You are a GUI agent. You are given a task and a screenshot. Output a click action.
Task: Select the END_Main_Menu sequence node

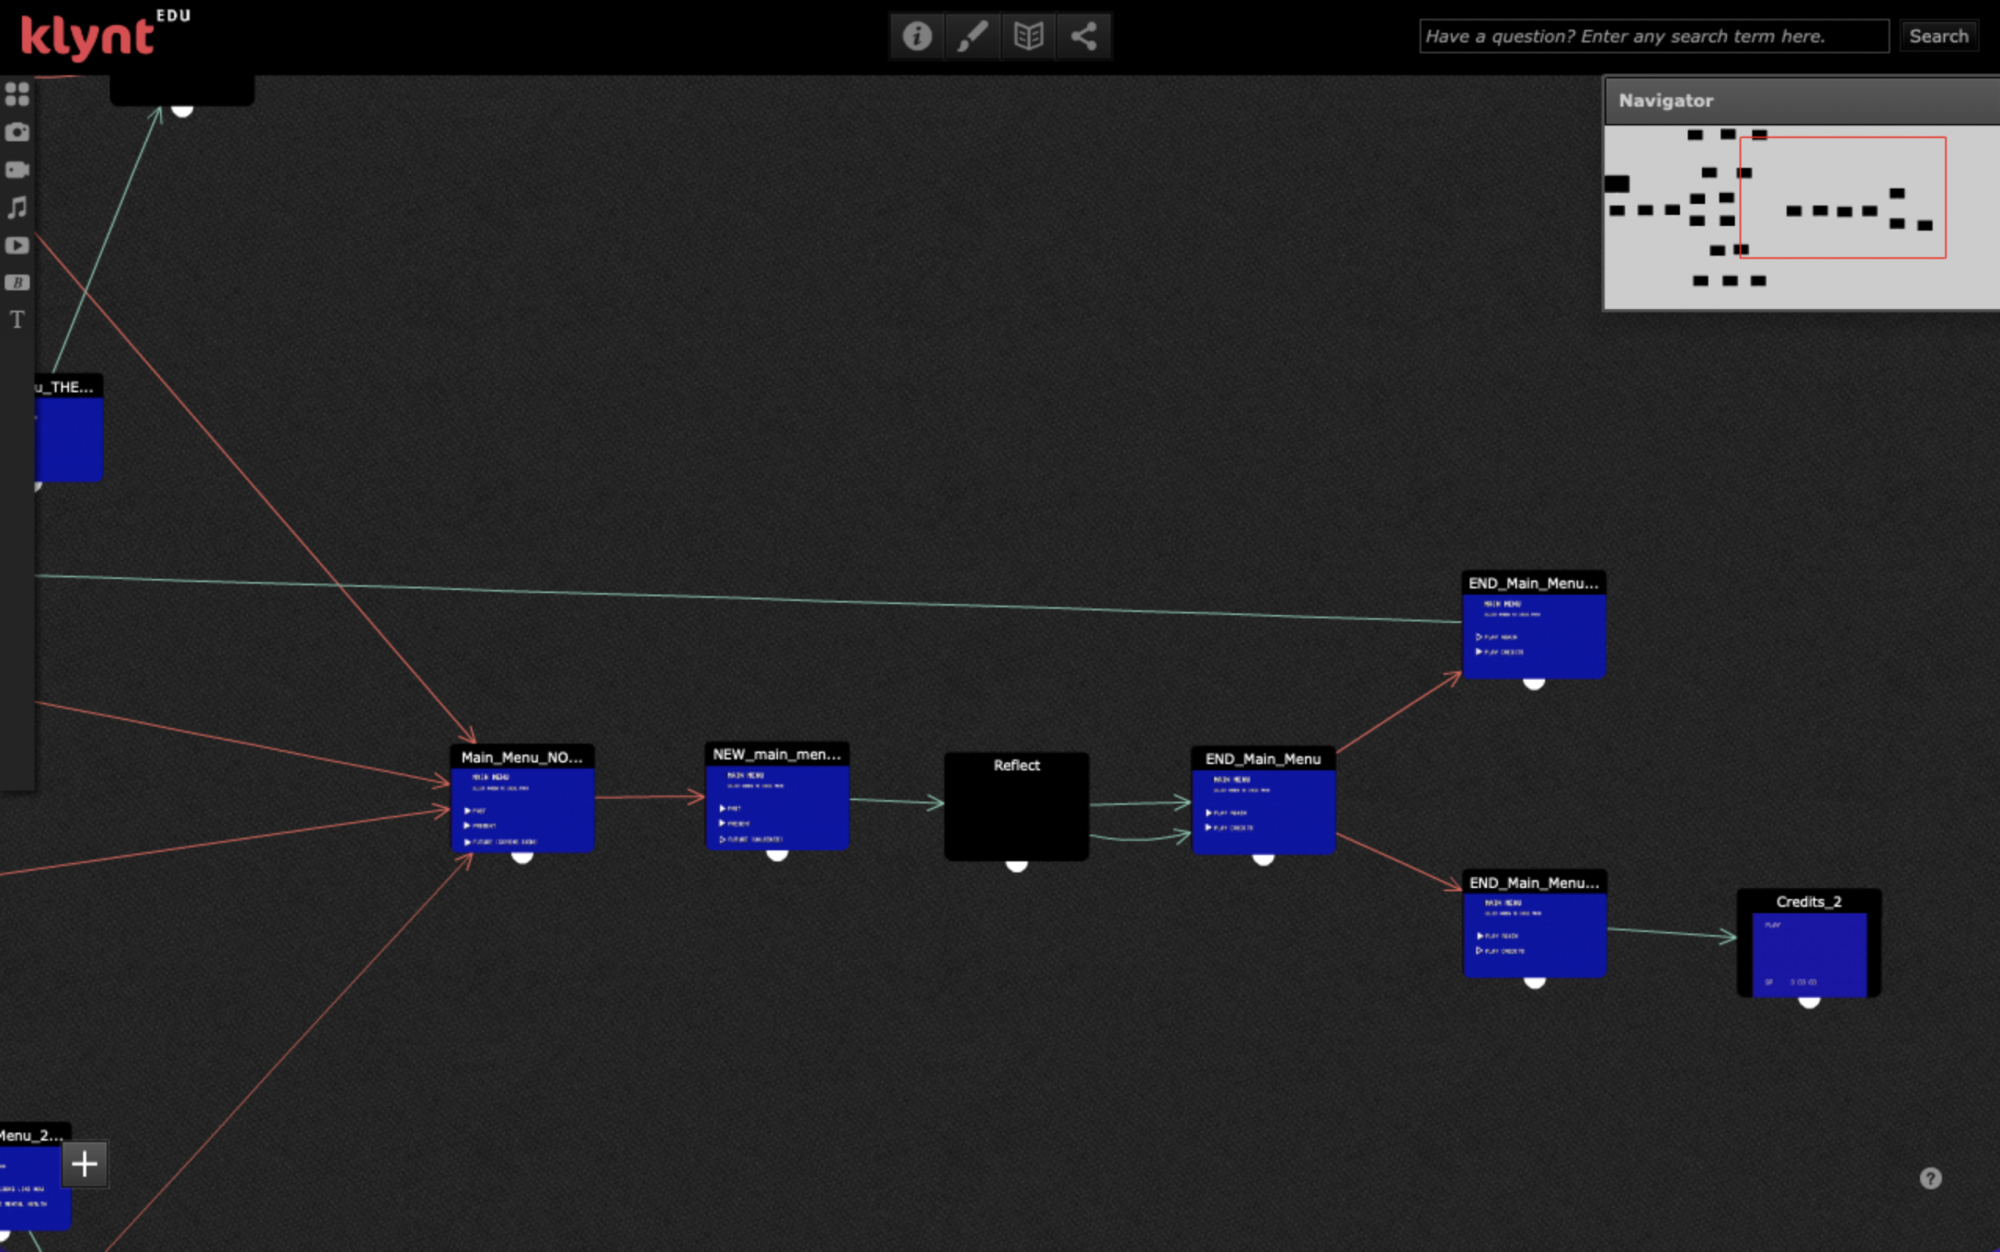pyautogui.click(x=1263, y=800)
